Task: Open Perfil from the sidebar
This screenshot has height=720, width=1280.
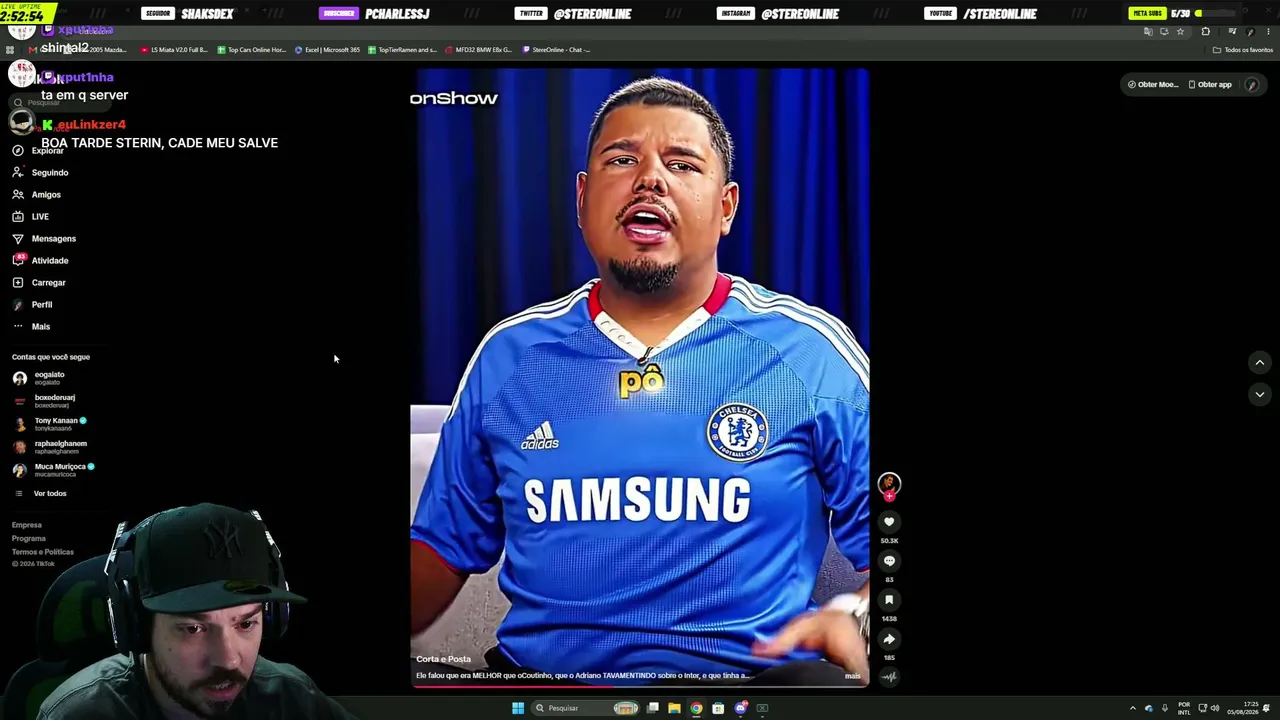Action: [x=32, y=304]
